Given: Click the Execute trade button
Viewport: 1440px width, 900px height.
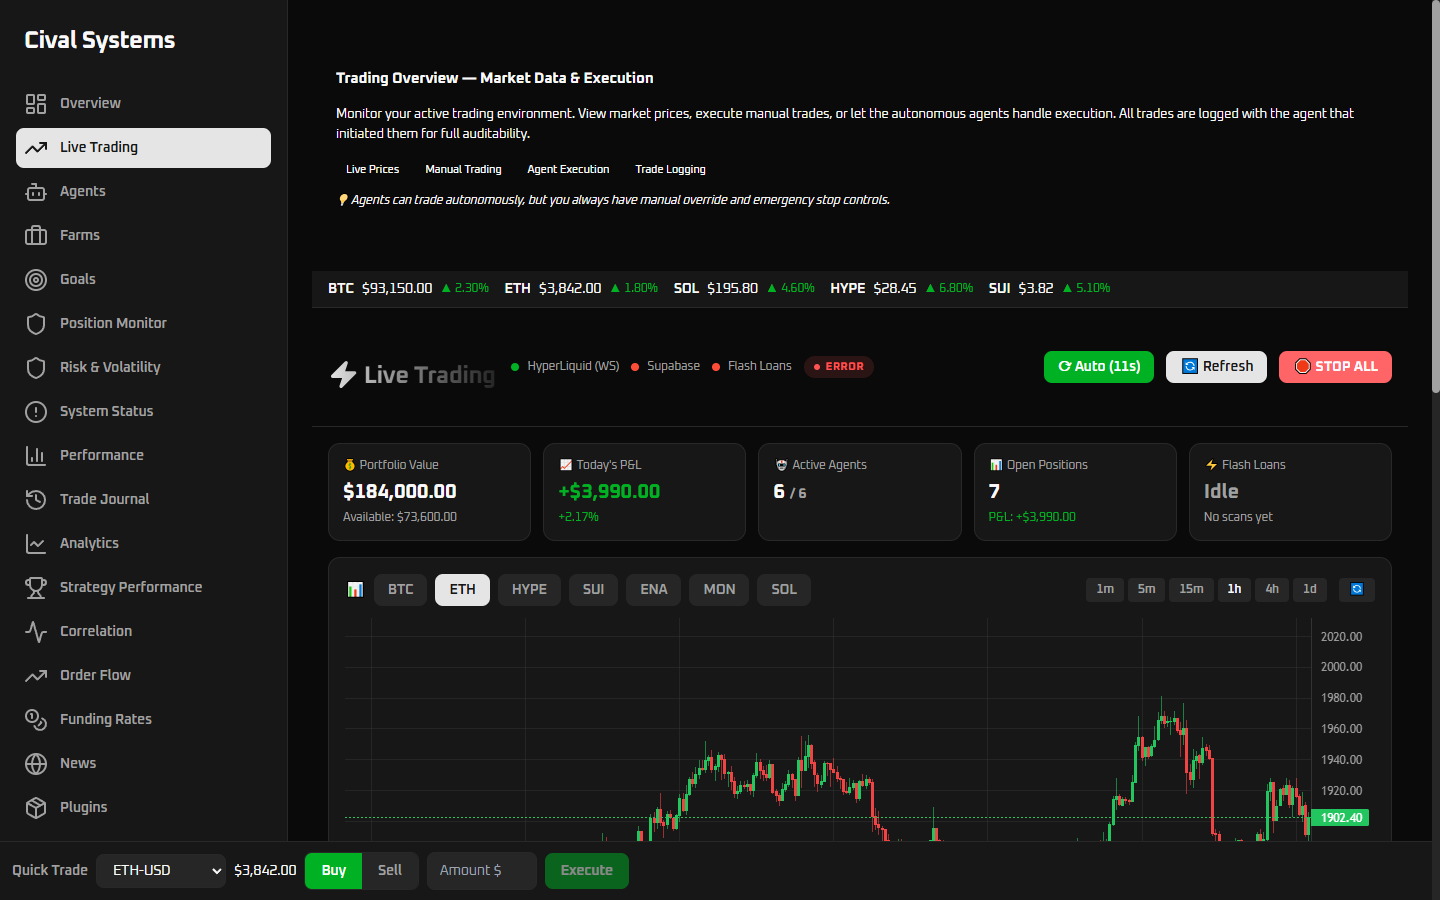Looking at the screenshot, I should coord(587,871).
